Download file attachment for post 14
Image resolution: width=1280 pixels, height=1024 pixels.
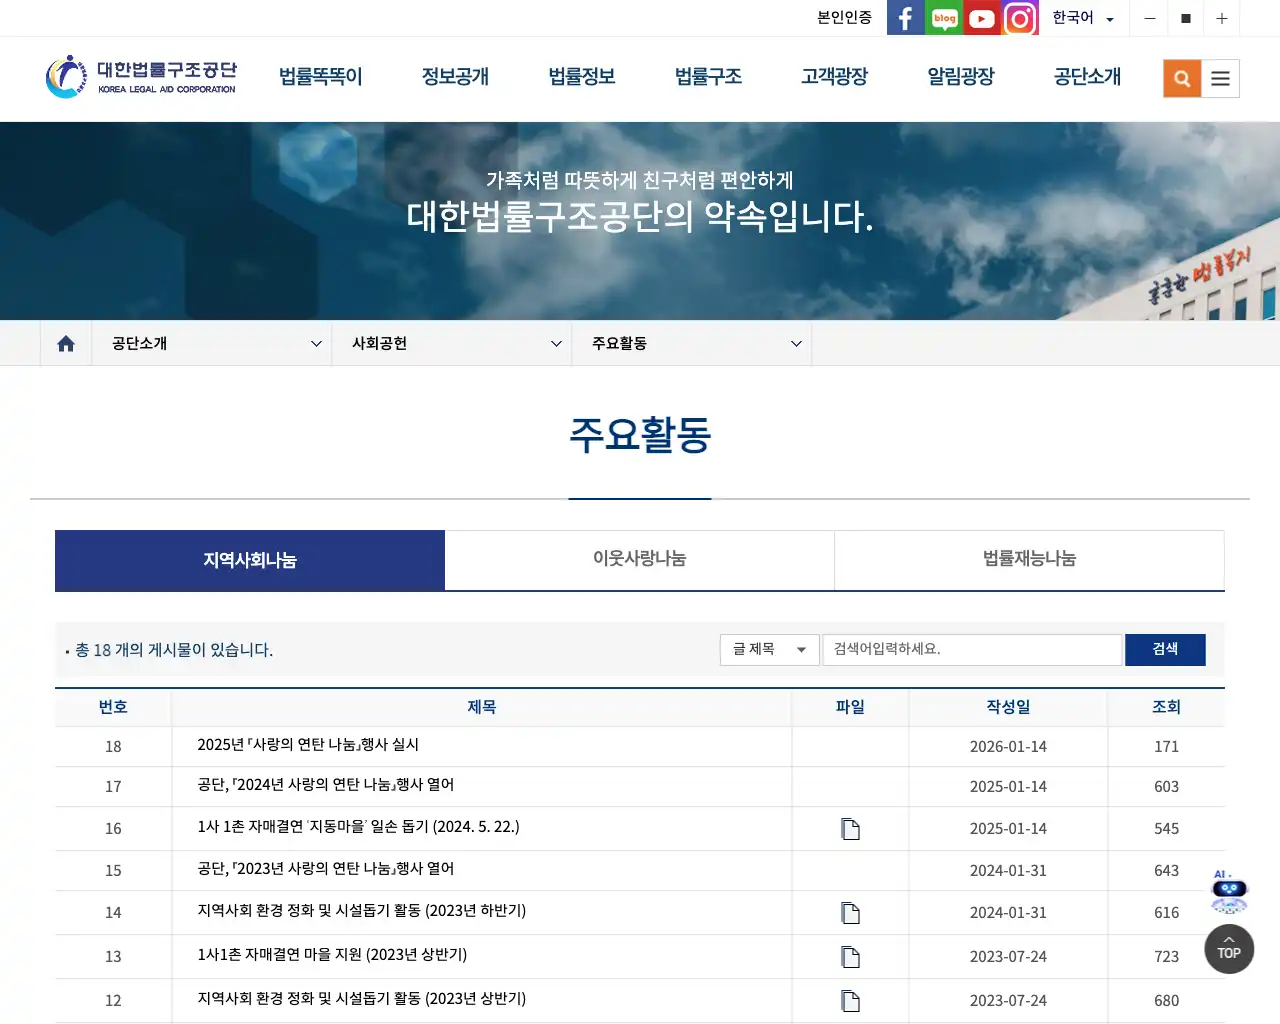pos(850,913)
